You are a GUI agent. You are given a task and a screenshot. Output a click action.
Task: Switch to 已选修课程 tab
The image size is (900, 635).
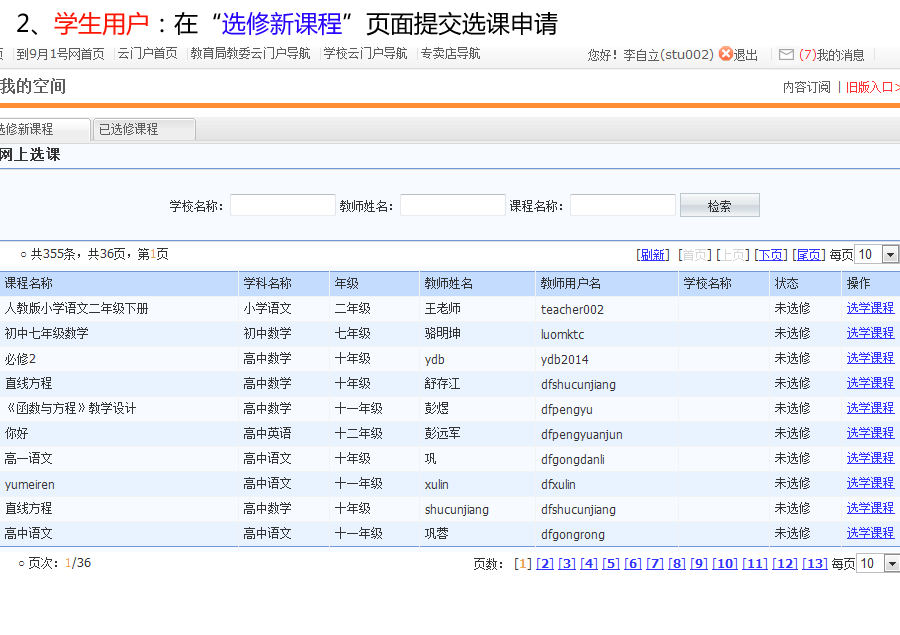(144, 129)
